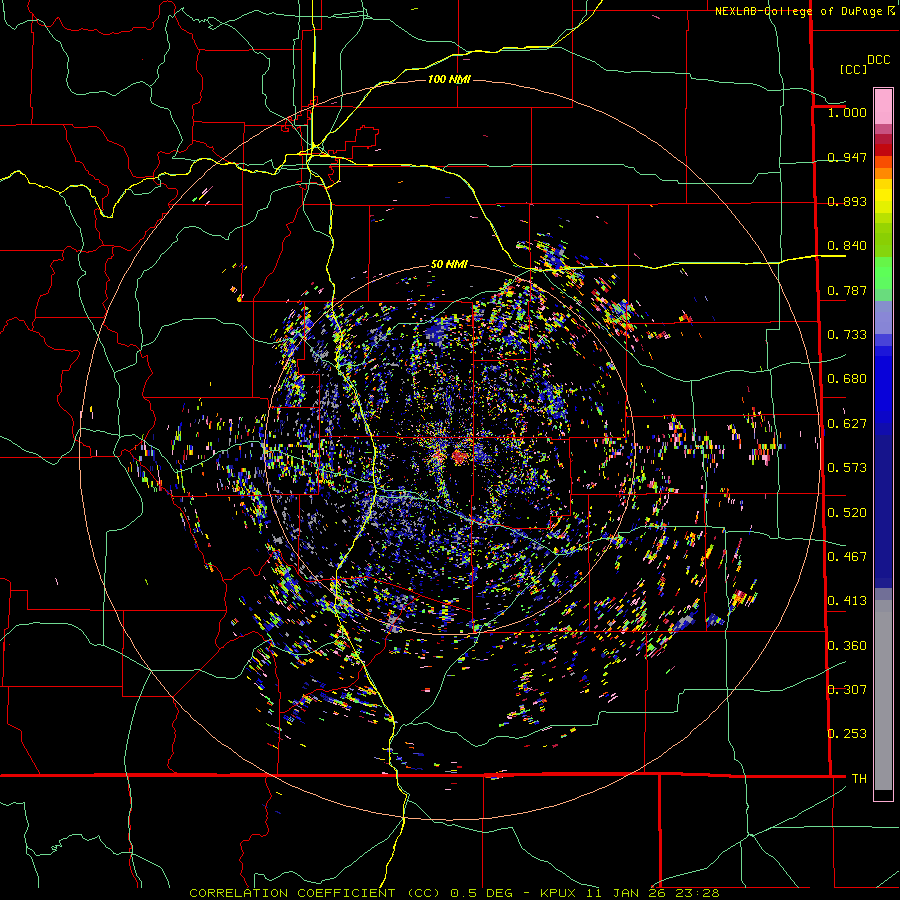Click the 0.893 color scale value
The height and width of the screenshot is (900, 900).
click(847, 201)
